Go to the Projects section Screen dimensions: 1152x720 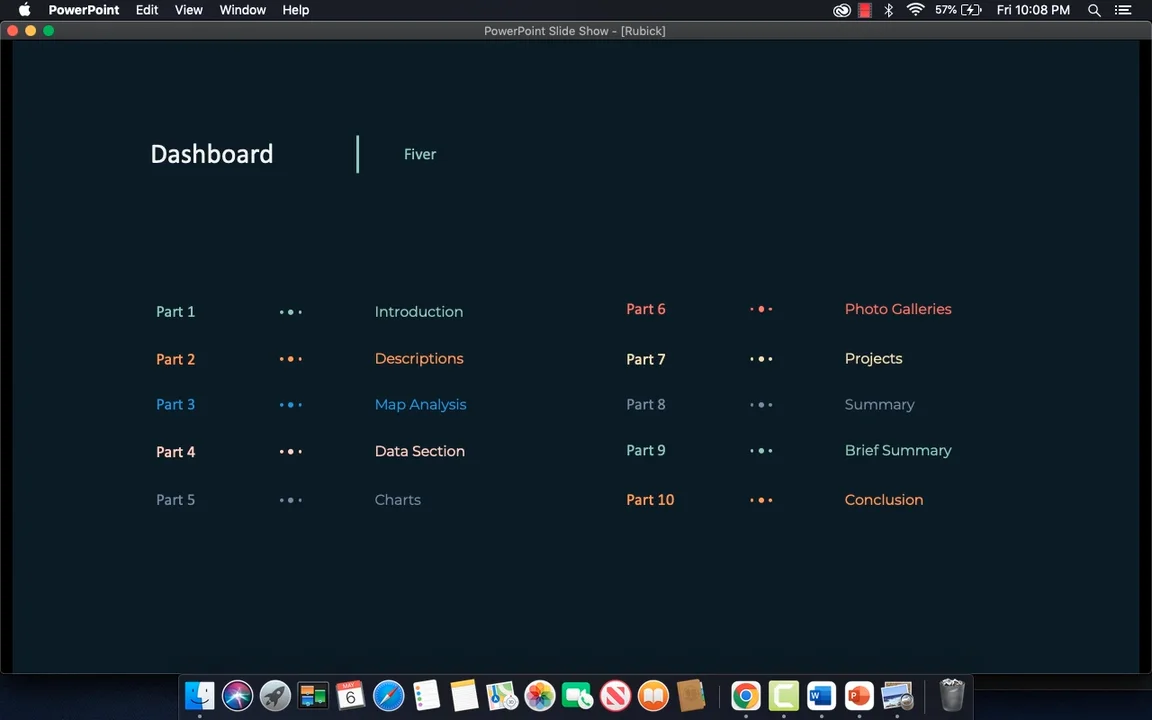pyautogui.click(x=874, y=359)
